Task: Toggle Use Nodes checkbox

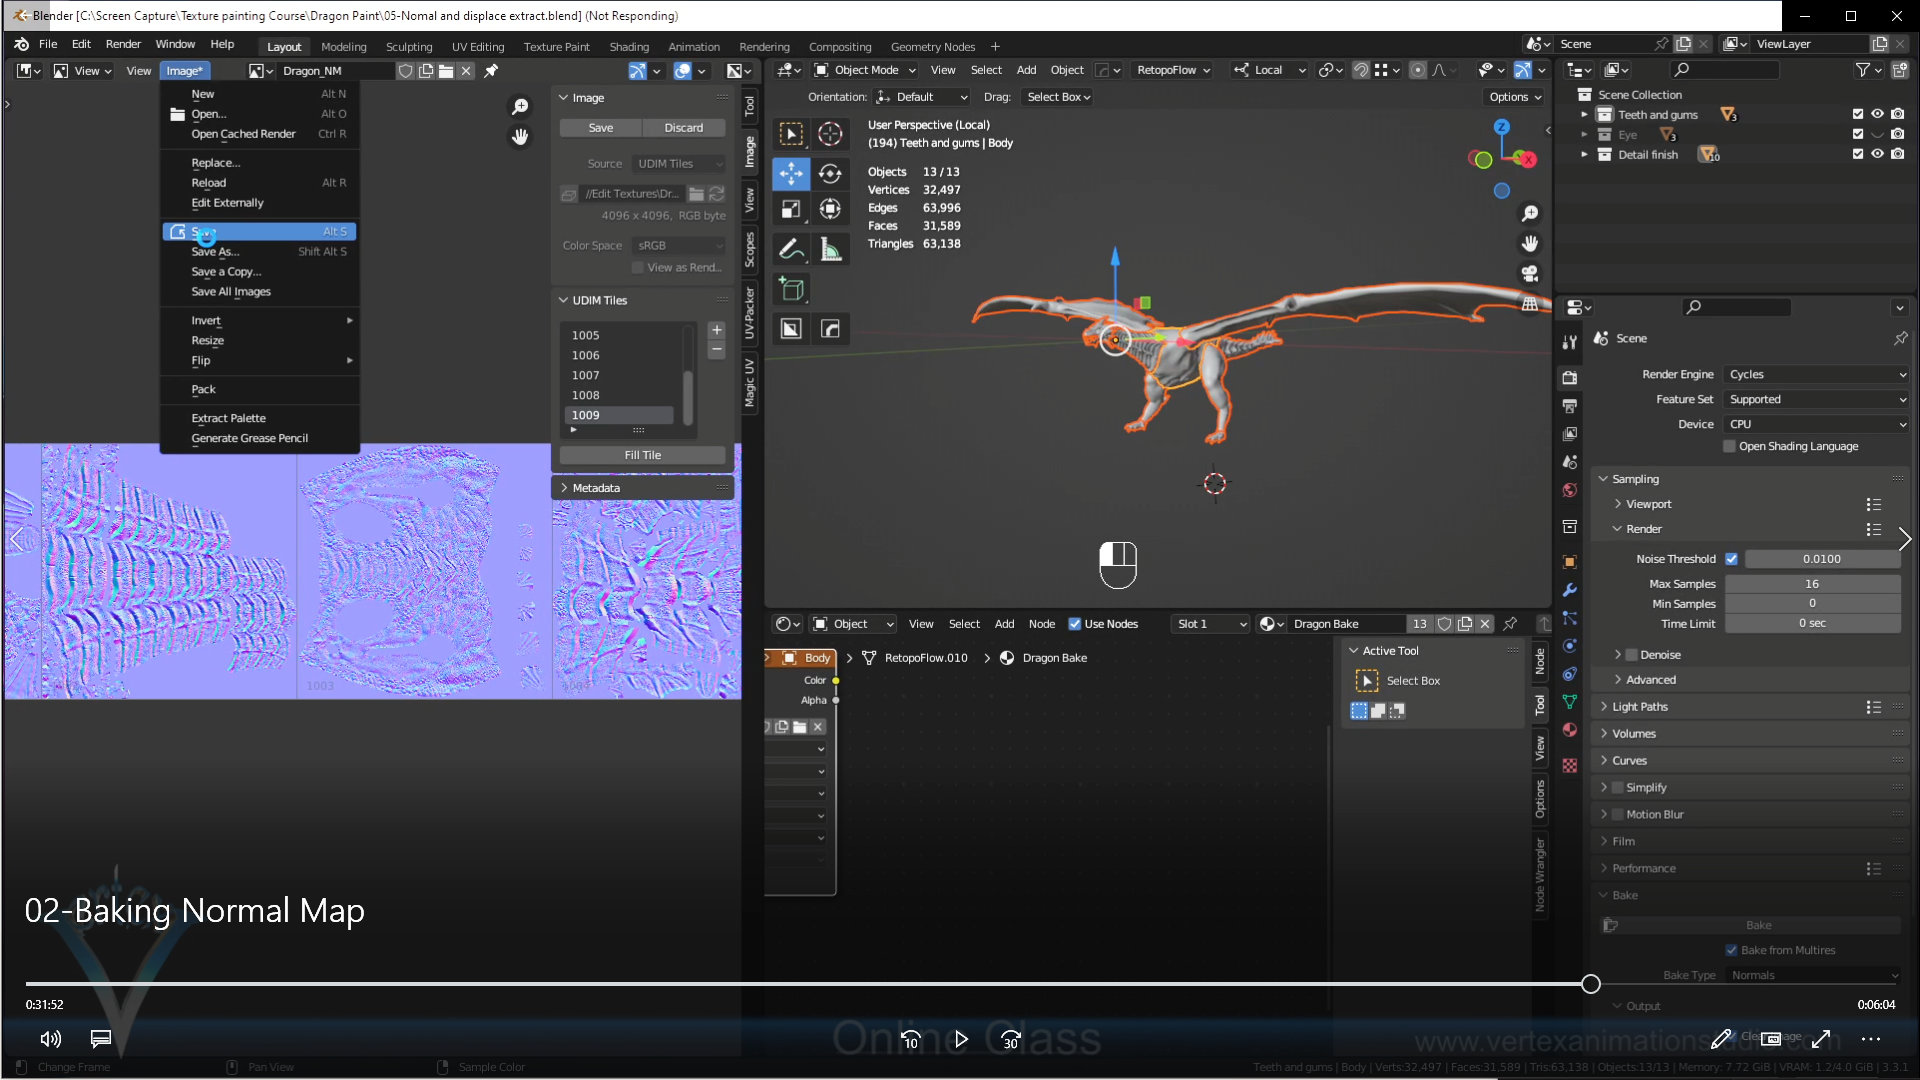Action: coord(1075,624)
